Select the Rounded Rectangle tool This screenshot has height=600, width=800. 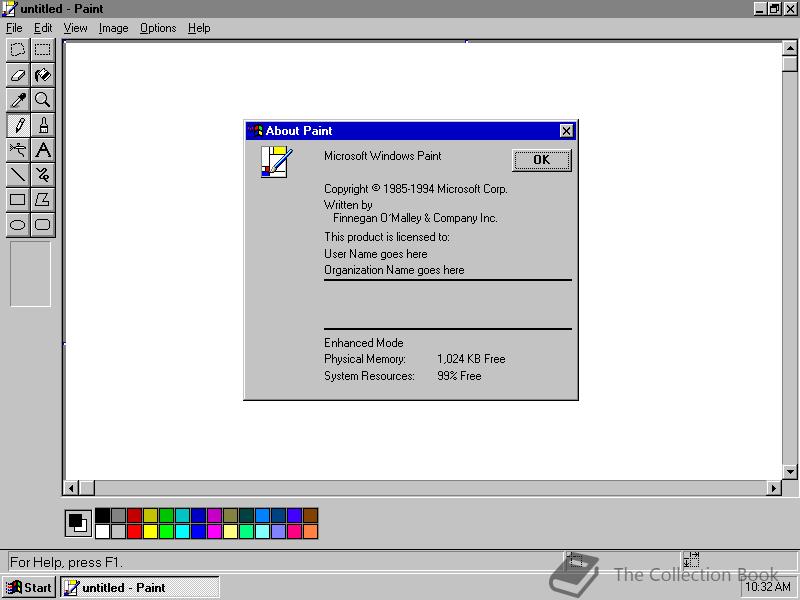(x=42, y=224)
